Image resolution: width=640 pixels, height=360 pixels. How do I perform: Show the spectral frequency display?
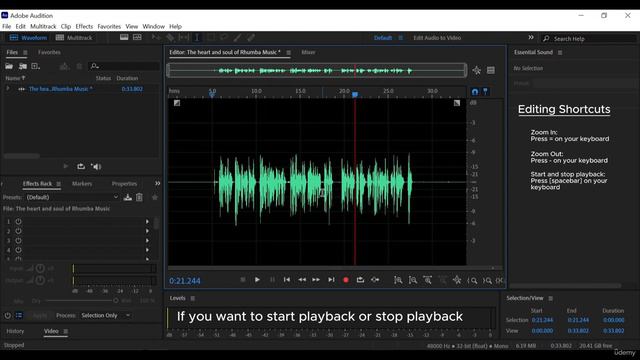(124, 38)
